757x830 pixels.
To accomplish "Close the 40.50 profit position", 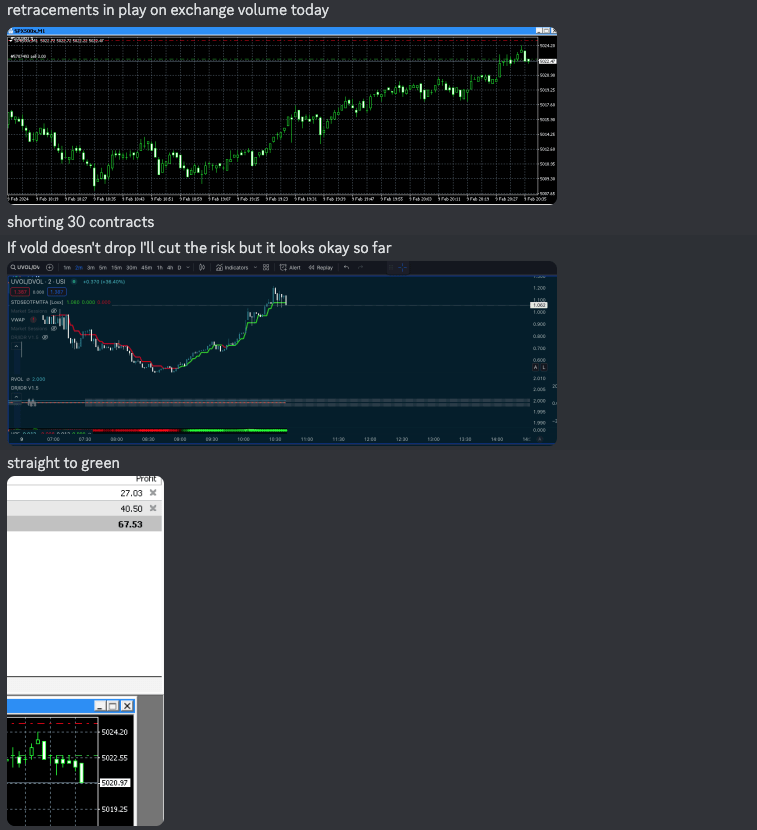I will (x=153, y=508).
